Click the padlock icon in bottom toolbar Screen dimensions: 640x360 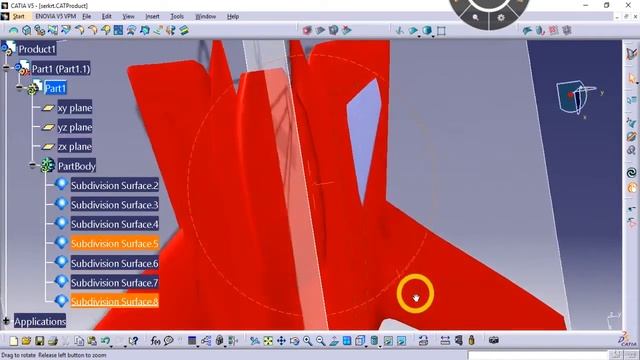tap(472, 340)
